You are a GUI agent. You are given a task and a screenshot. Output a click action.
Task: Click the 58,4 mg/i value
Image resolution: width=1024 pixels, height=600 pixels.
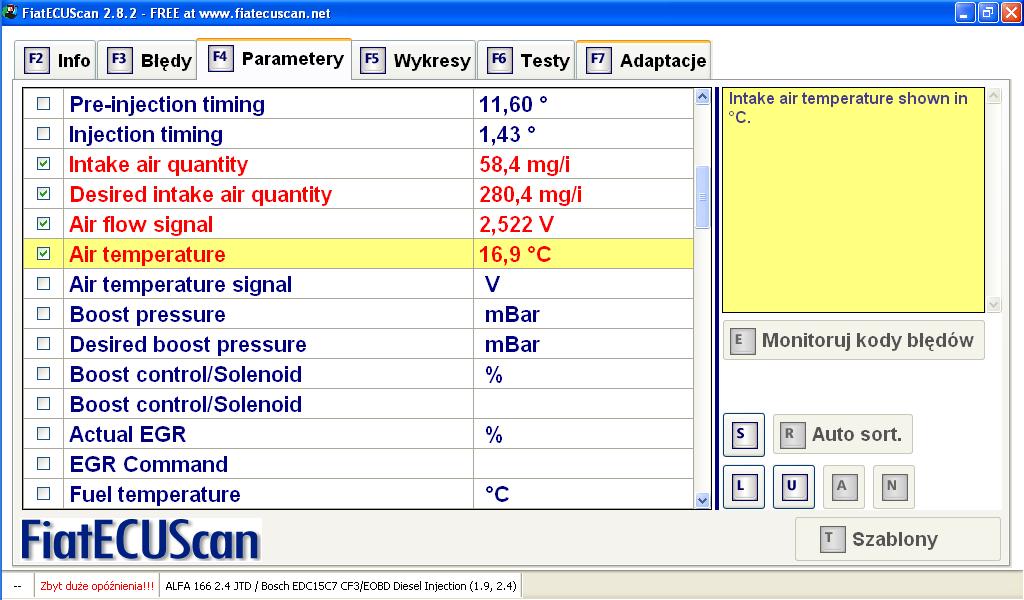[x=524, y=165]
